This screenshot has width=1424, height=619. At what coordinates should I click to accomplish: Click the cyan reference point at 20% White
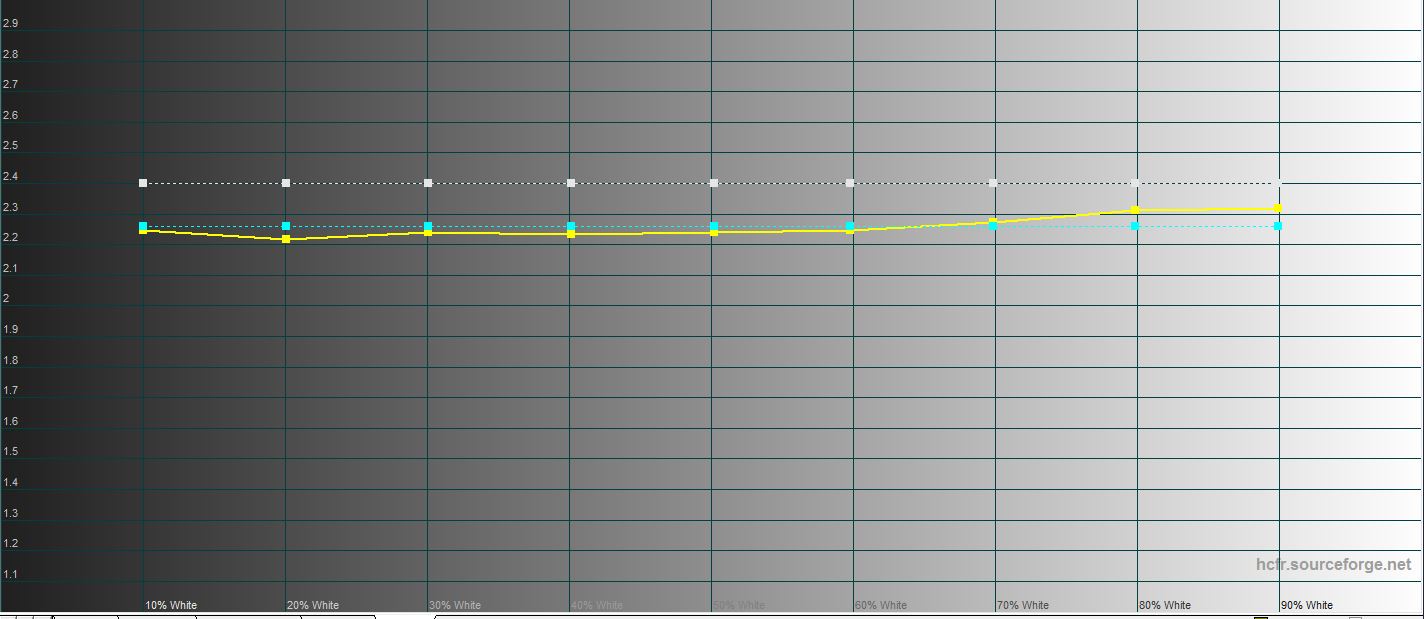[286, 226]
